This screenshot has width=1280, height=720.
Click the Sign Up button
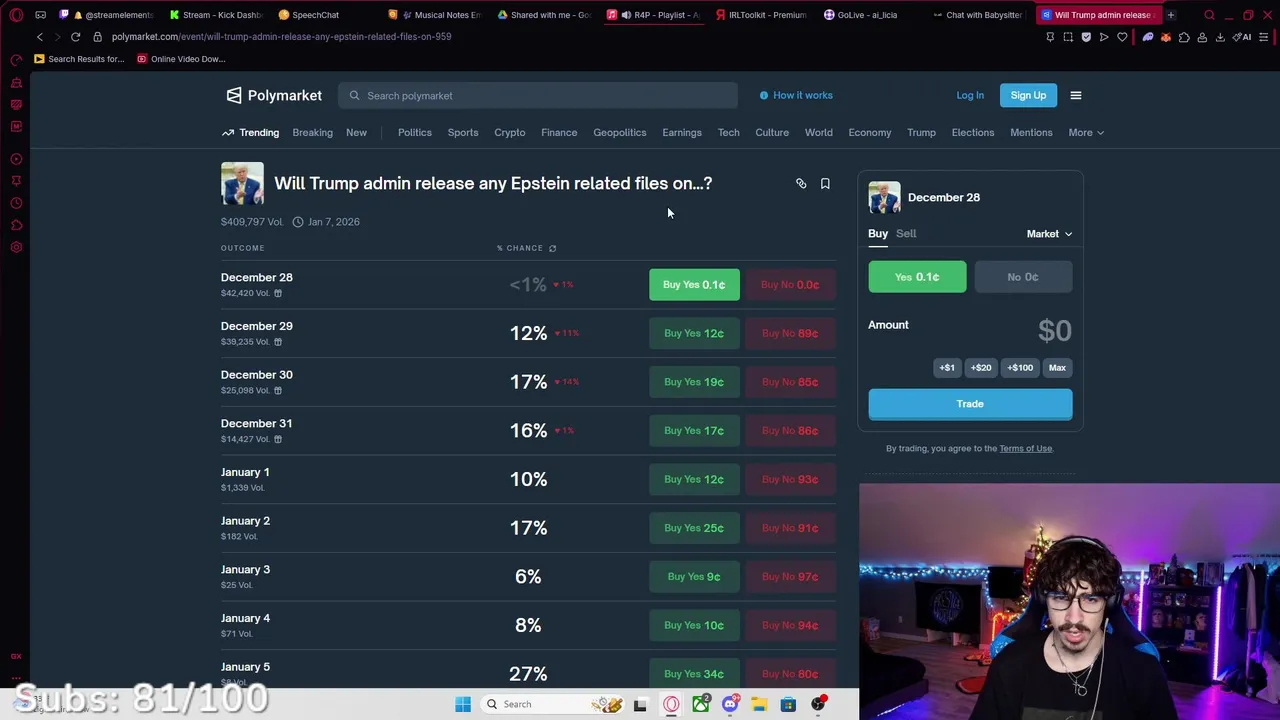tap(1028, 95)
